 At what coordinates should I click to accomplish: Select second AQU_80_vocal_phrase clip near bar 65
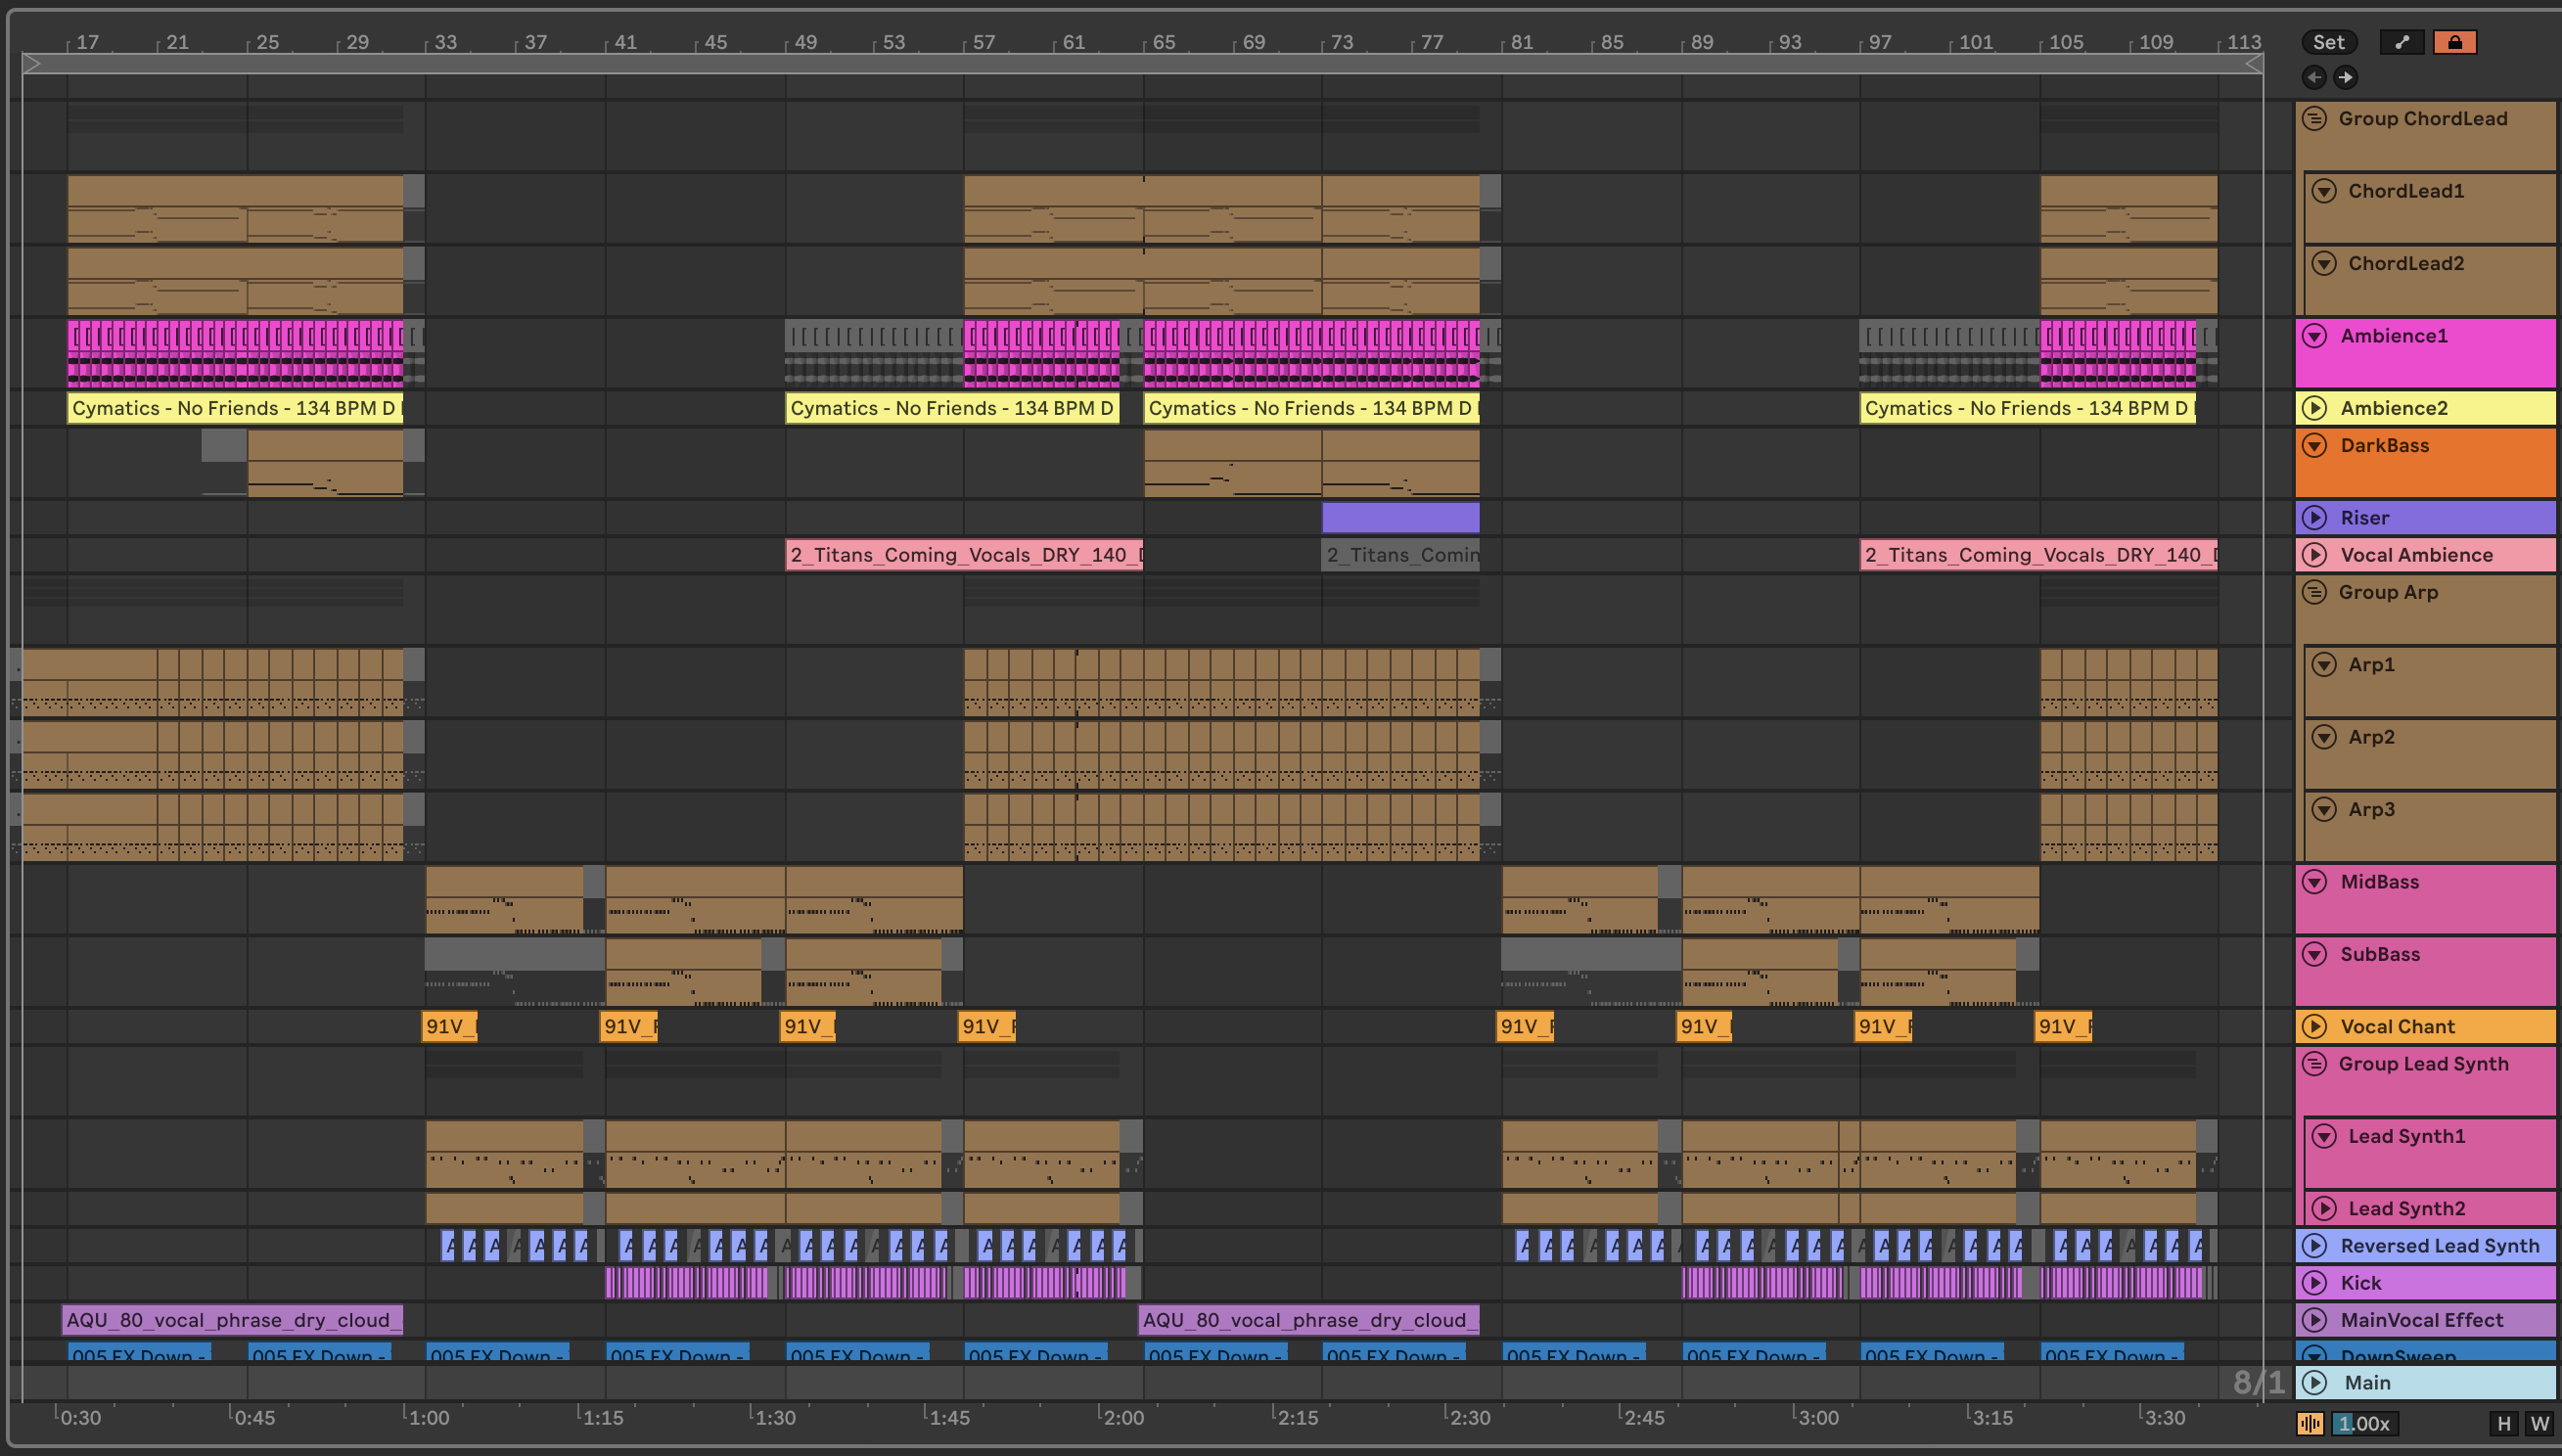pos(1309,1320)
